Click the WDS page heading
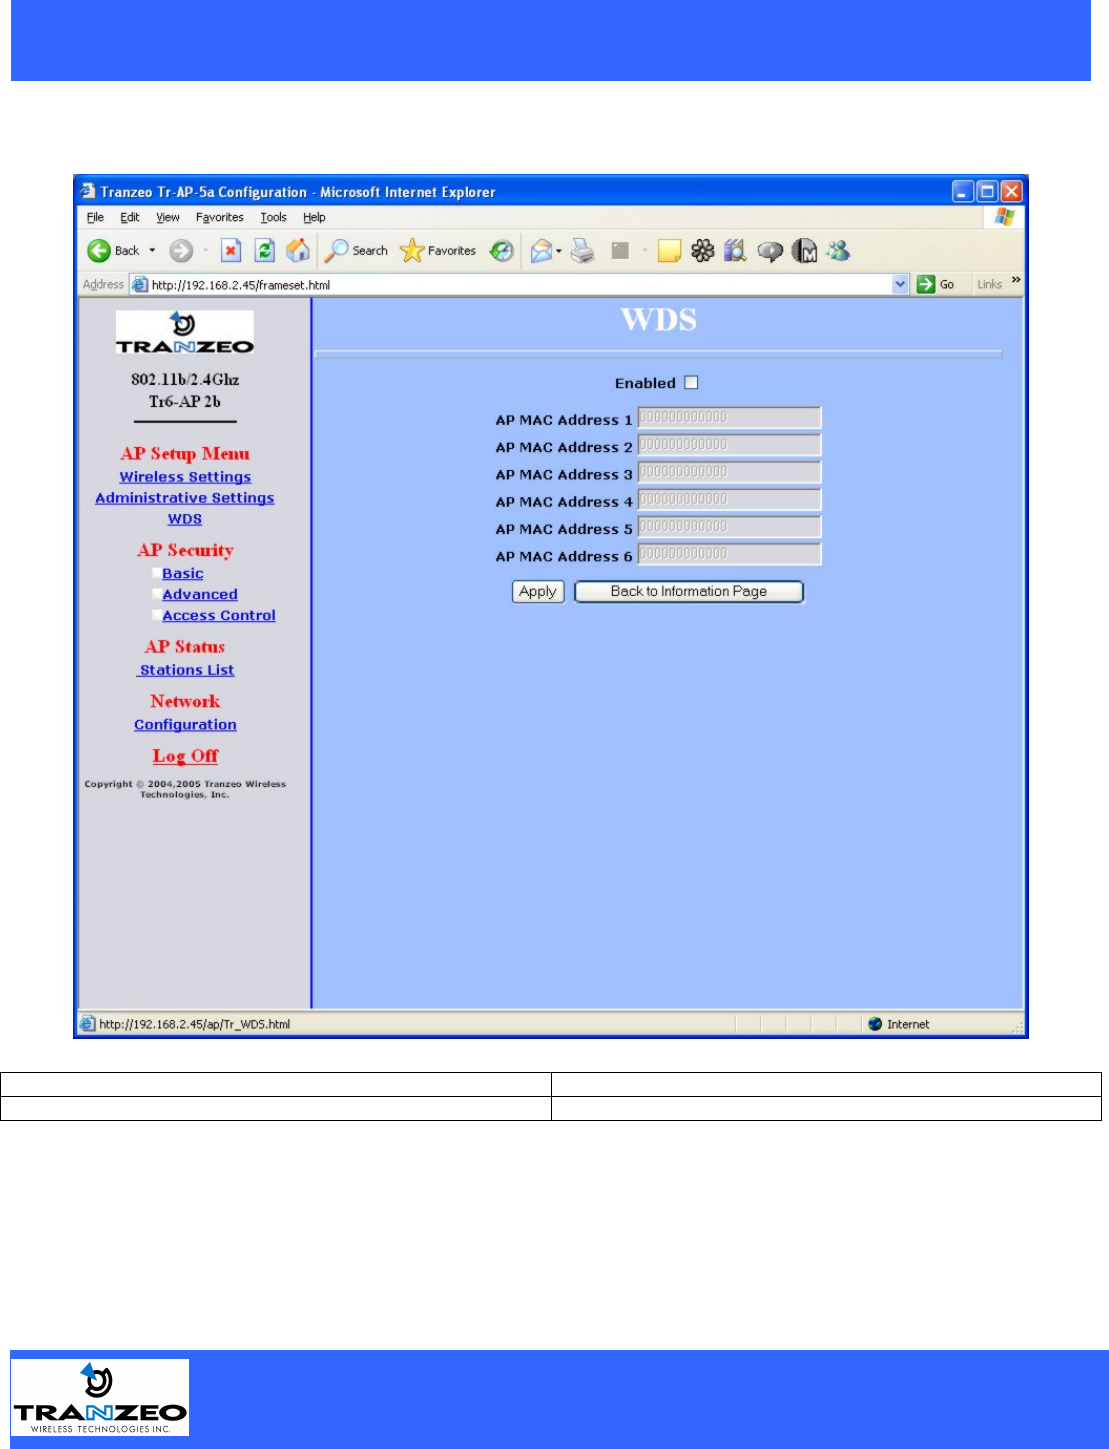This screenshot has width=1109, height=1449. 659,320
